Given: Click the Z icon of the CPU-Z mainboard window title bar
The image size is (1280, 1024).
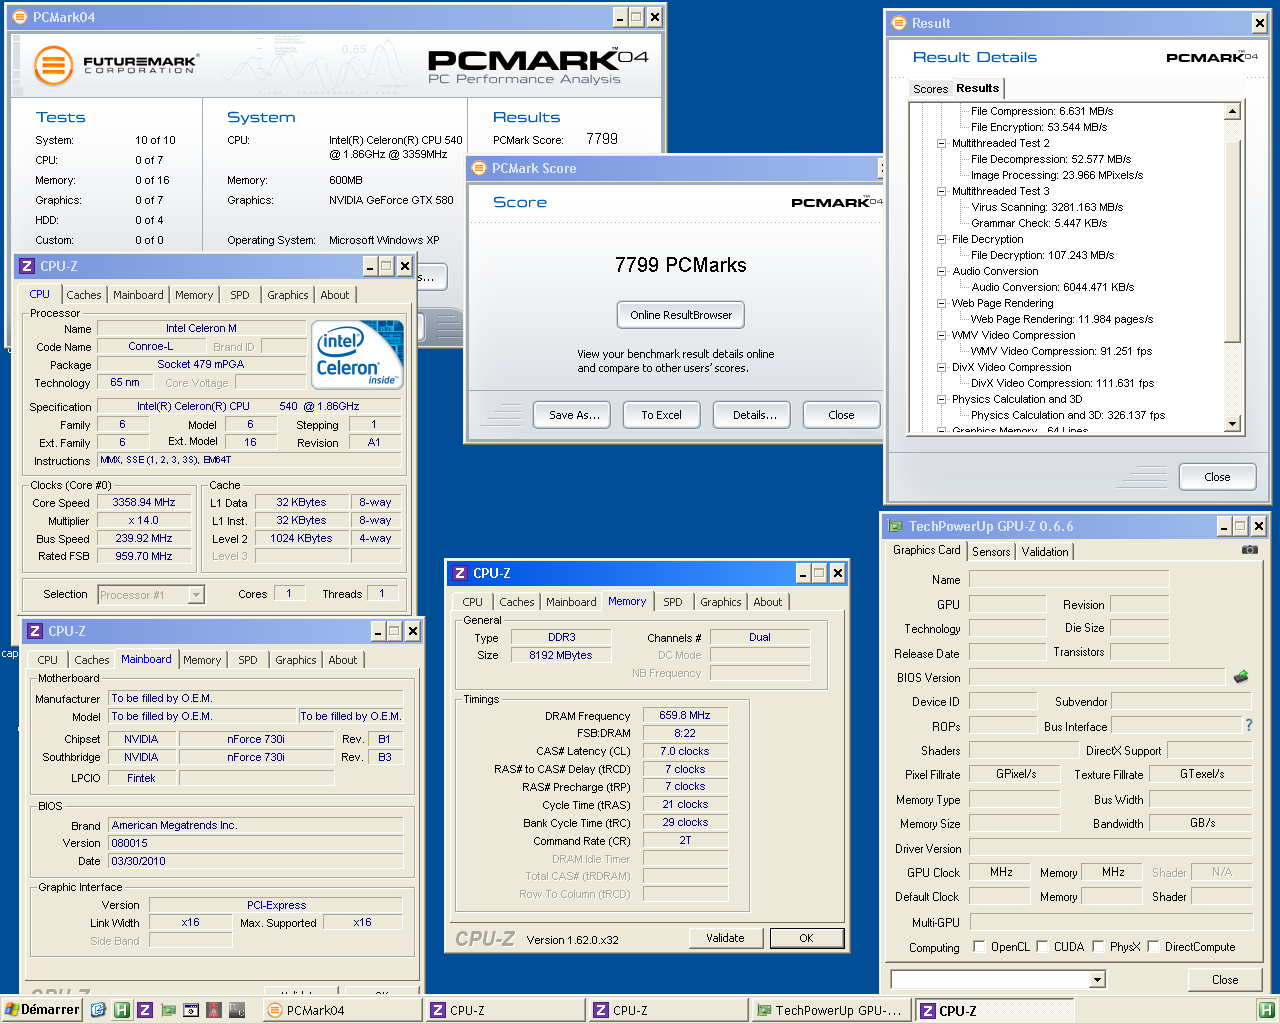Looking at the screenshot, I should click(x=35, y=631).
